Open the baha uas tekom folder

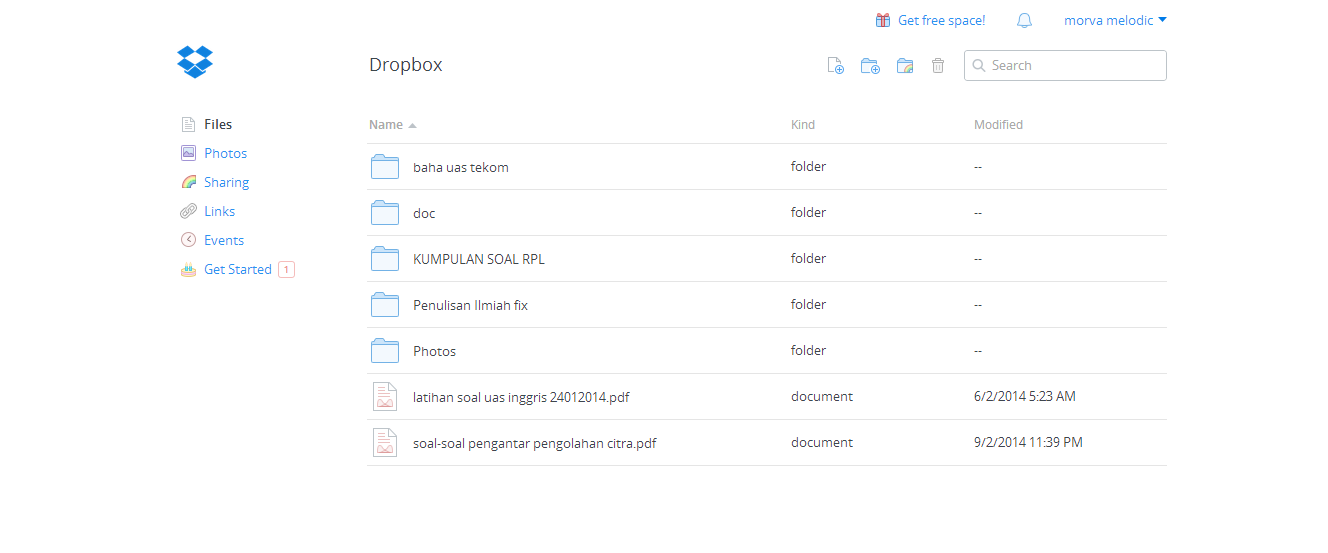pyautogui.click(x=461, y=167)
